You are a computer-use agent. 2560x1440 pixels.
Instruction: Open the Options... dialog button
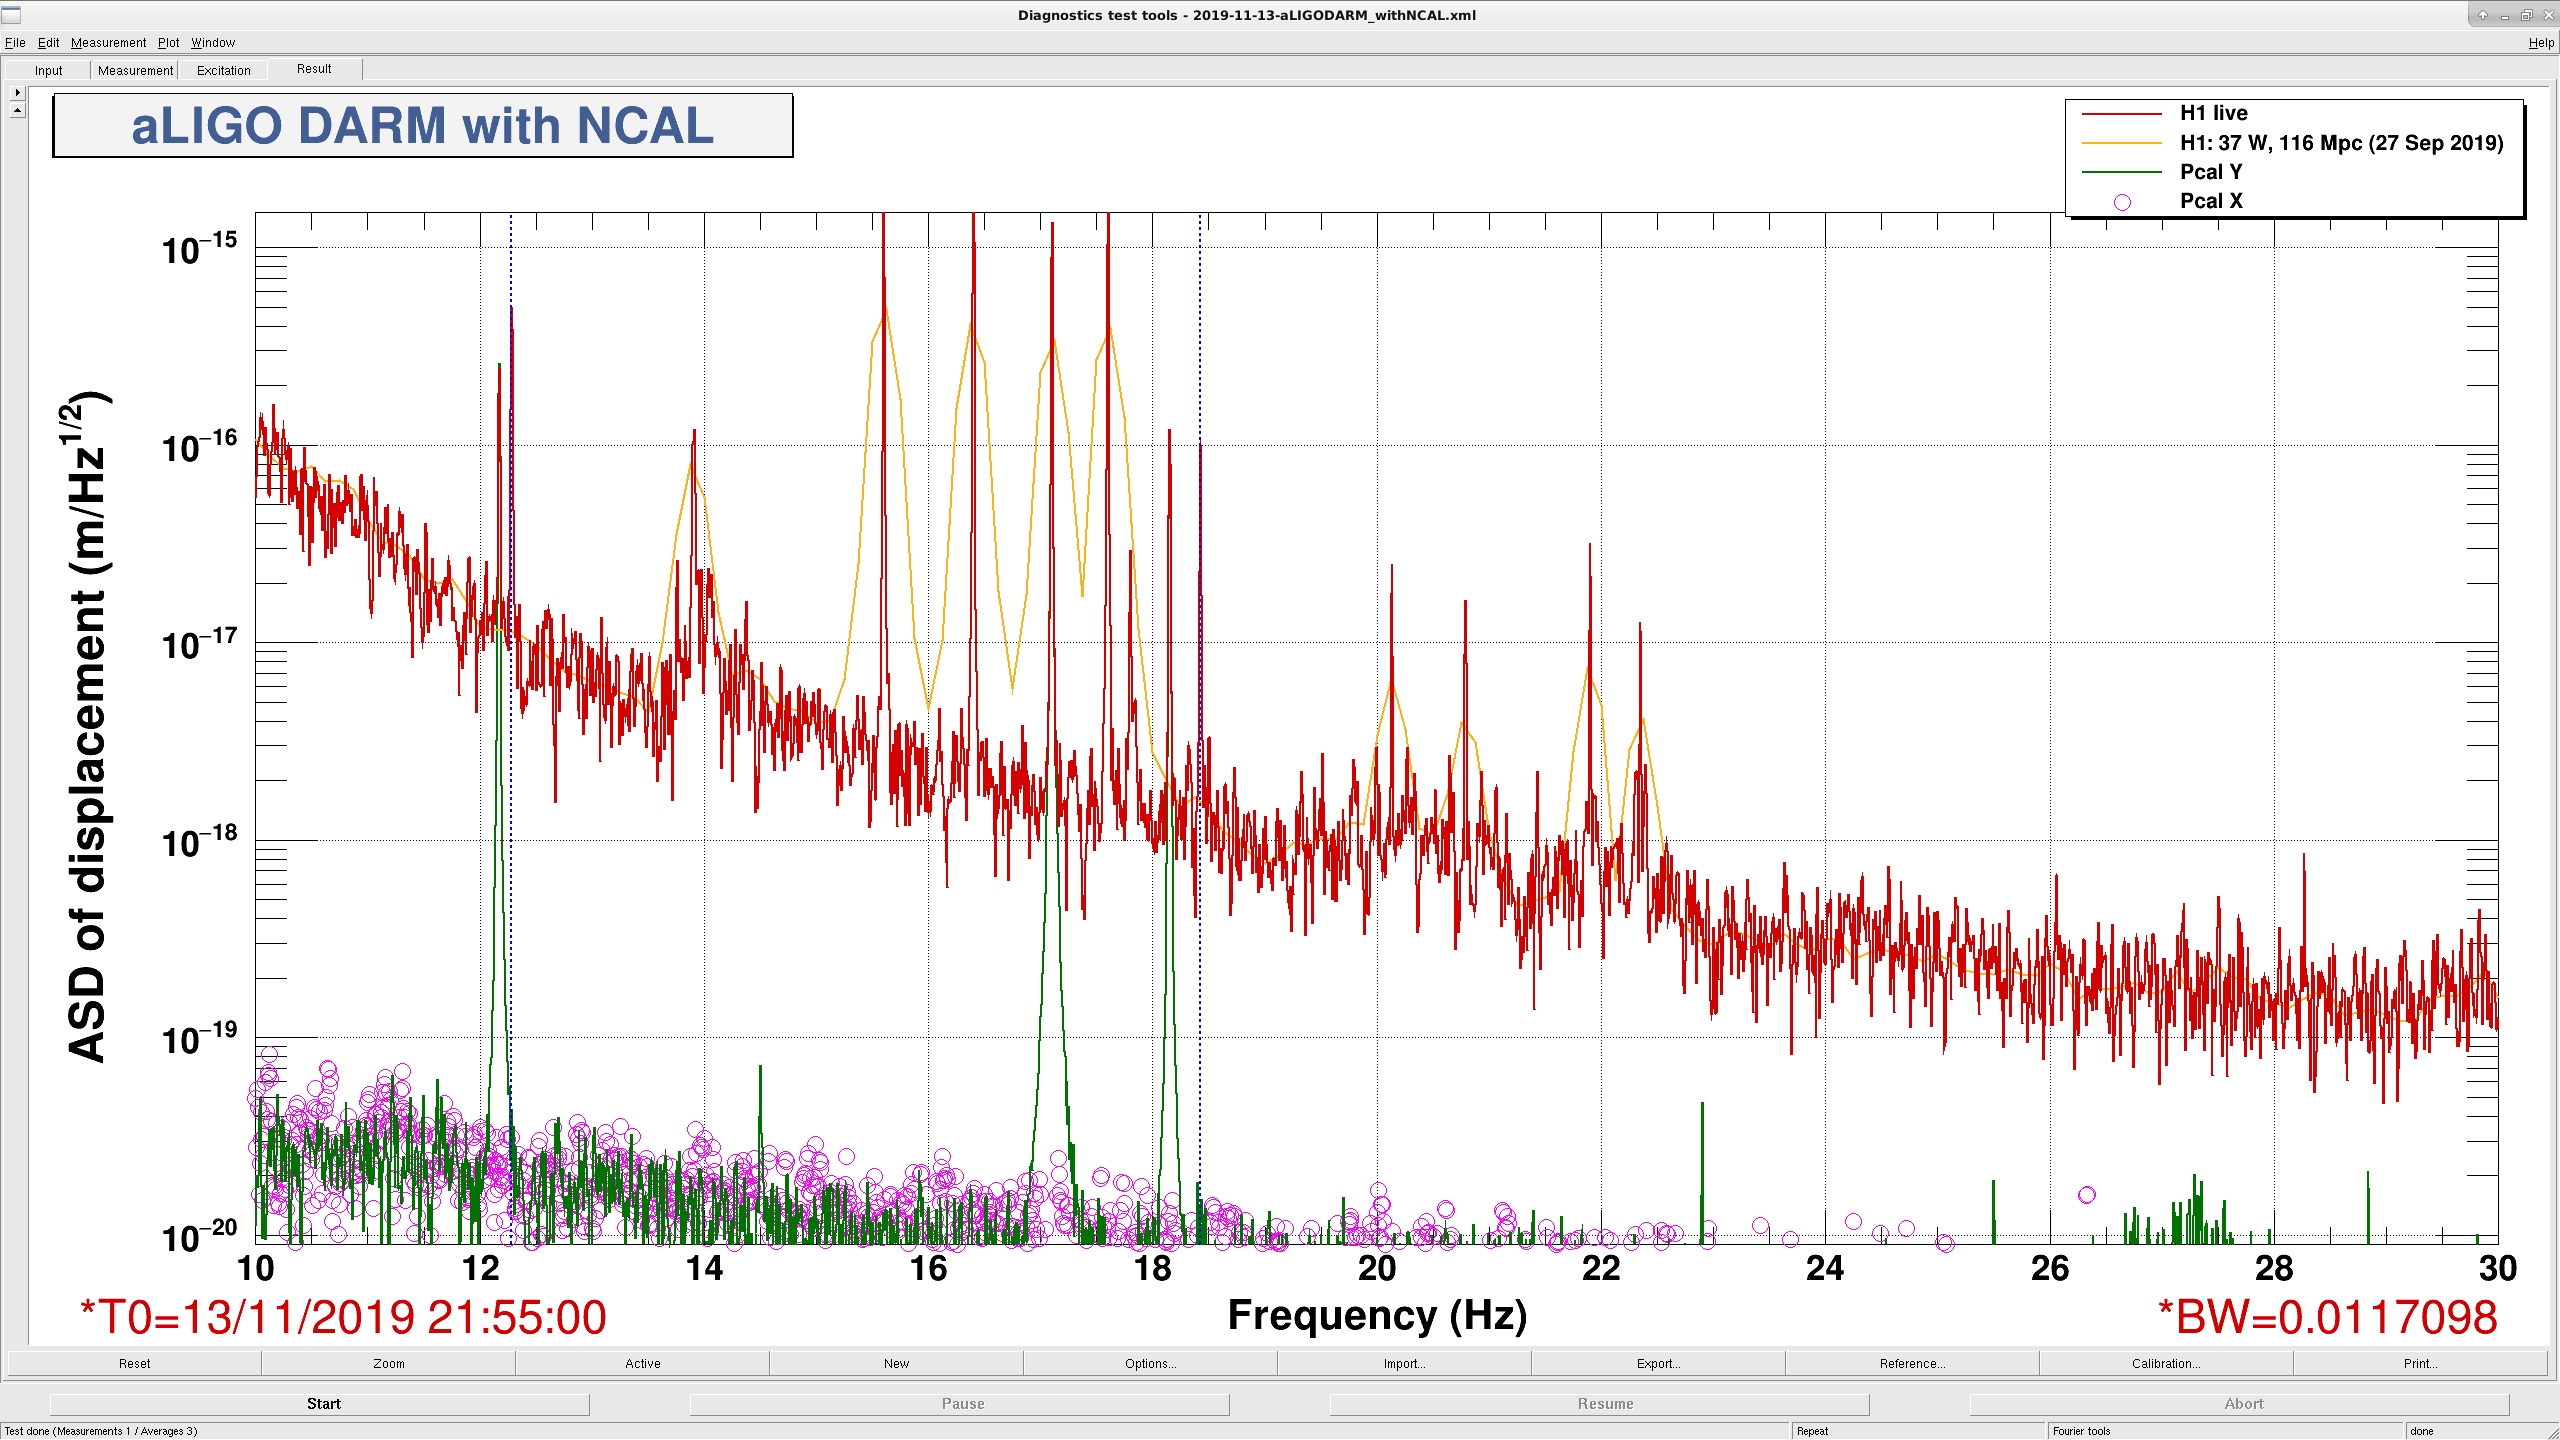click(x=1150, y=1363)
